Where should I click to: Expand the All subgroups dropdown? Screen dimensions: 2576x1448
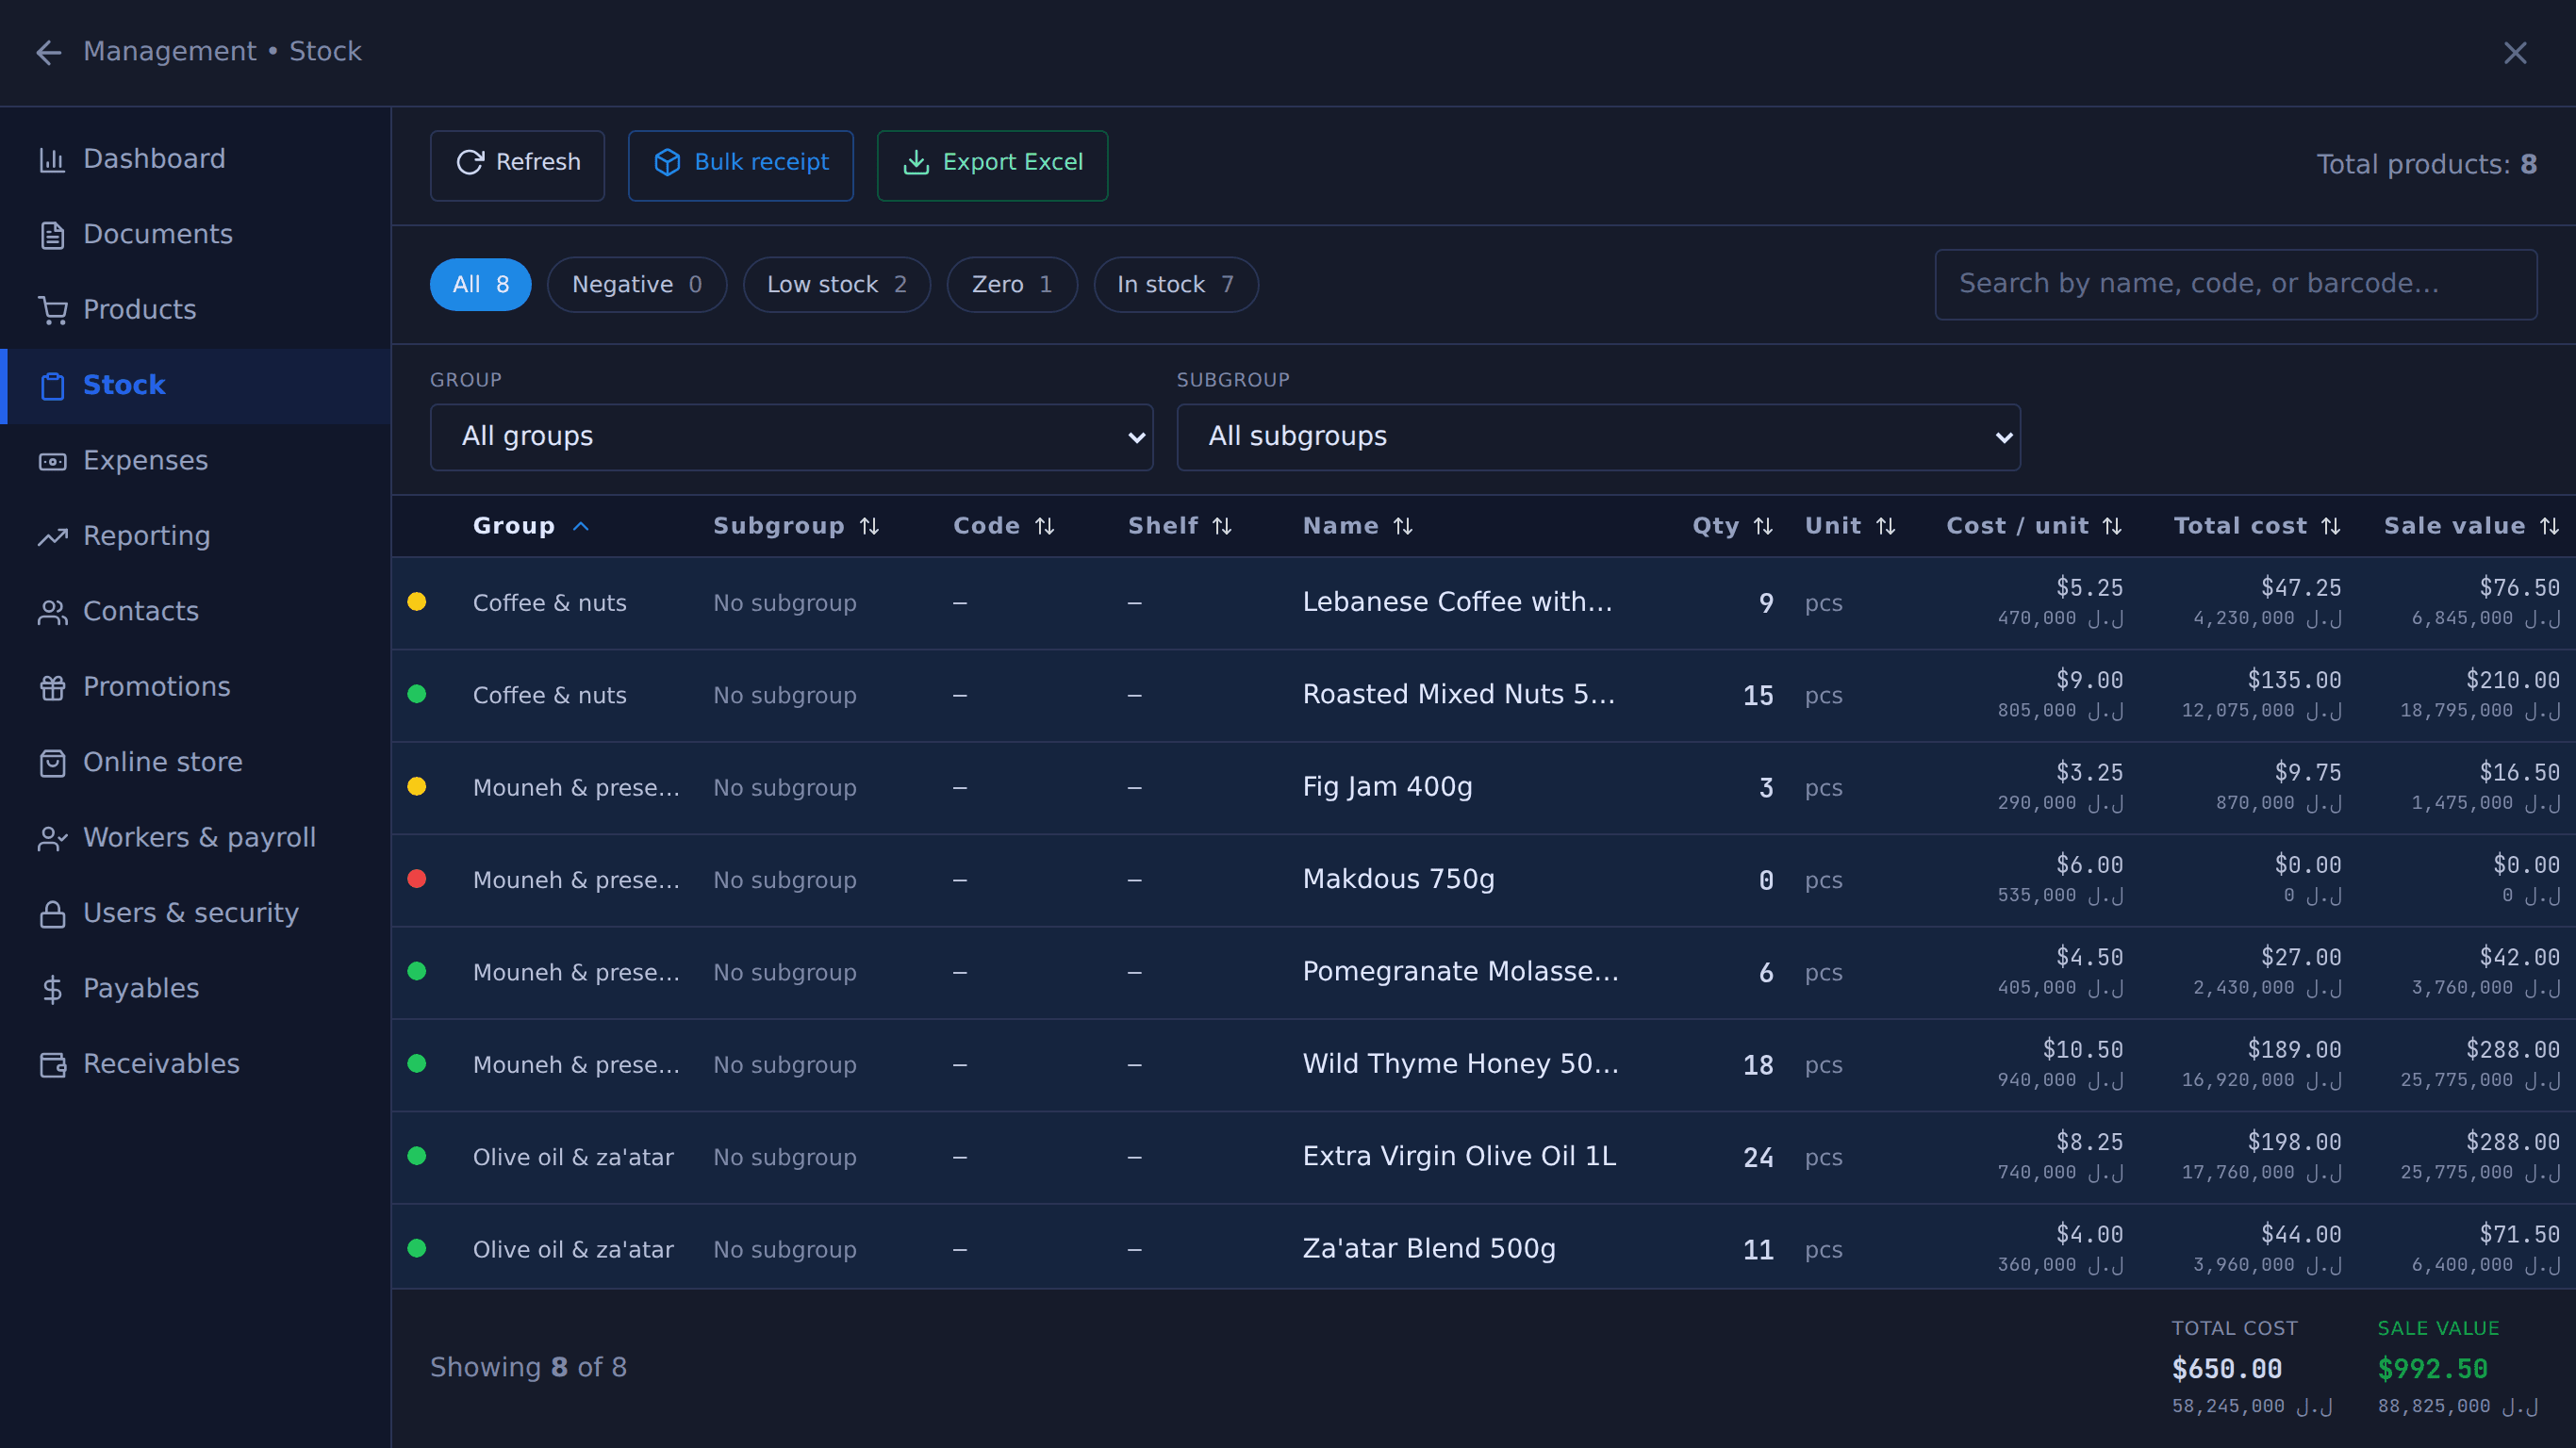(x=1598, y=437)
